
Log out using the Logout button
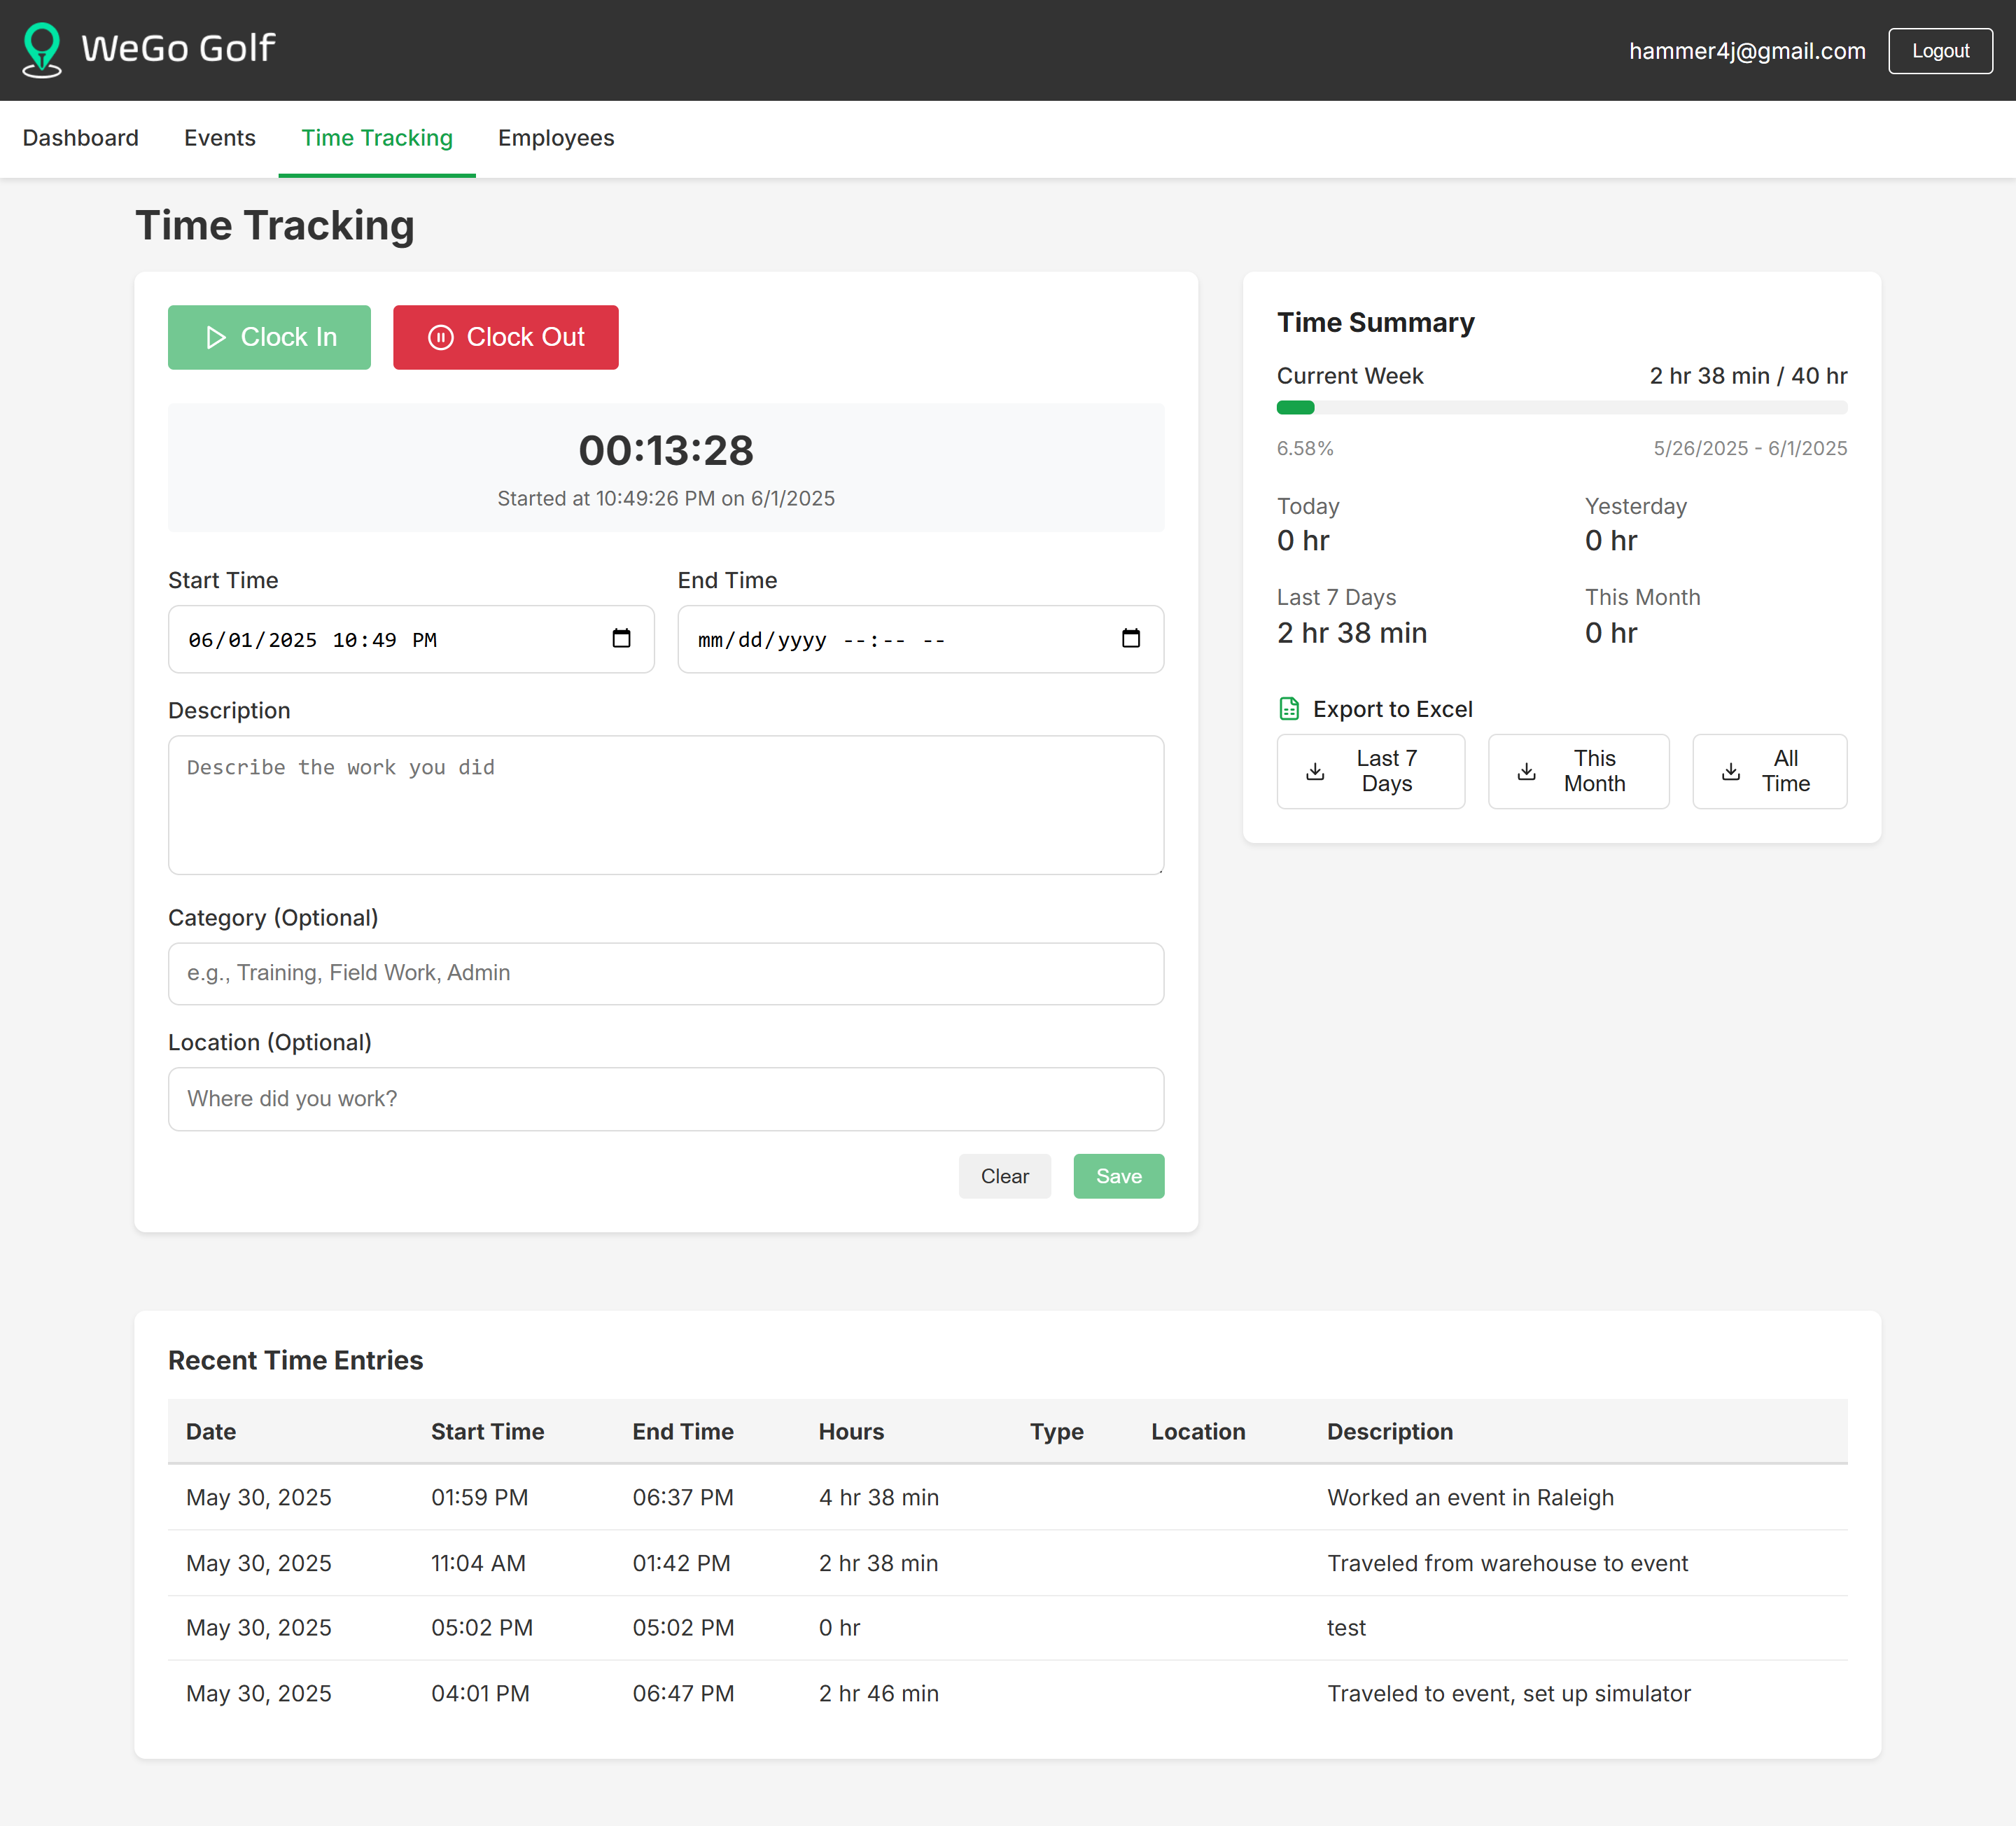click(x=1940, y=51)
